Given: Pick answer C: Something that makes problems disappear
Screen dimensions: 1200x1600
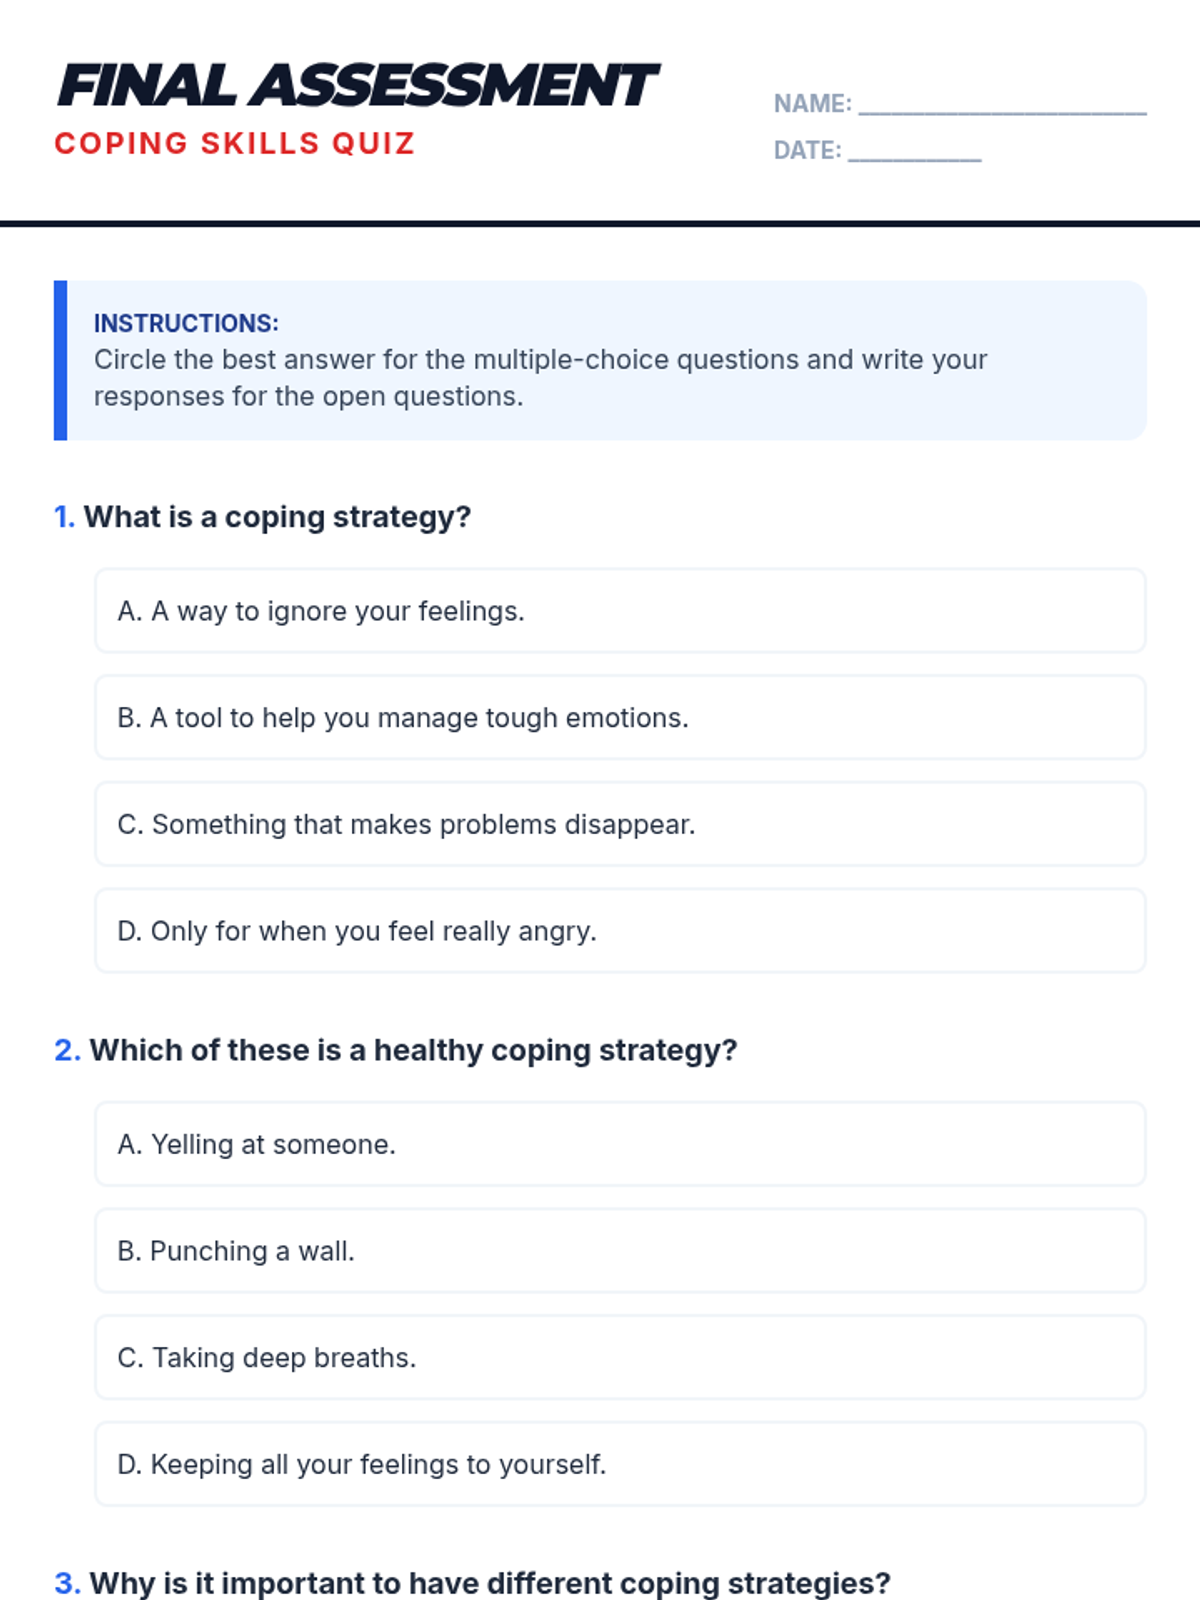Looking at the screenshot, I should pyautogui.click(x=620, y=824).
